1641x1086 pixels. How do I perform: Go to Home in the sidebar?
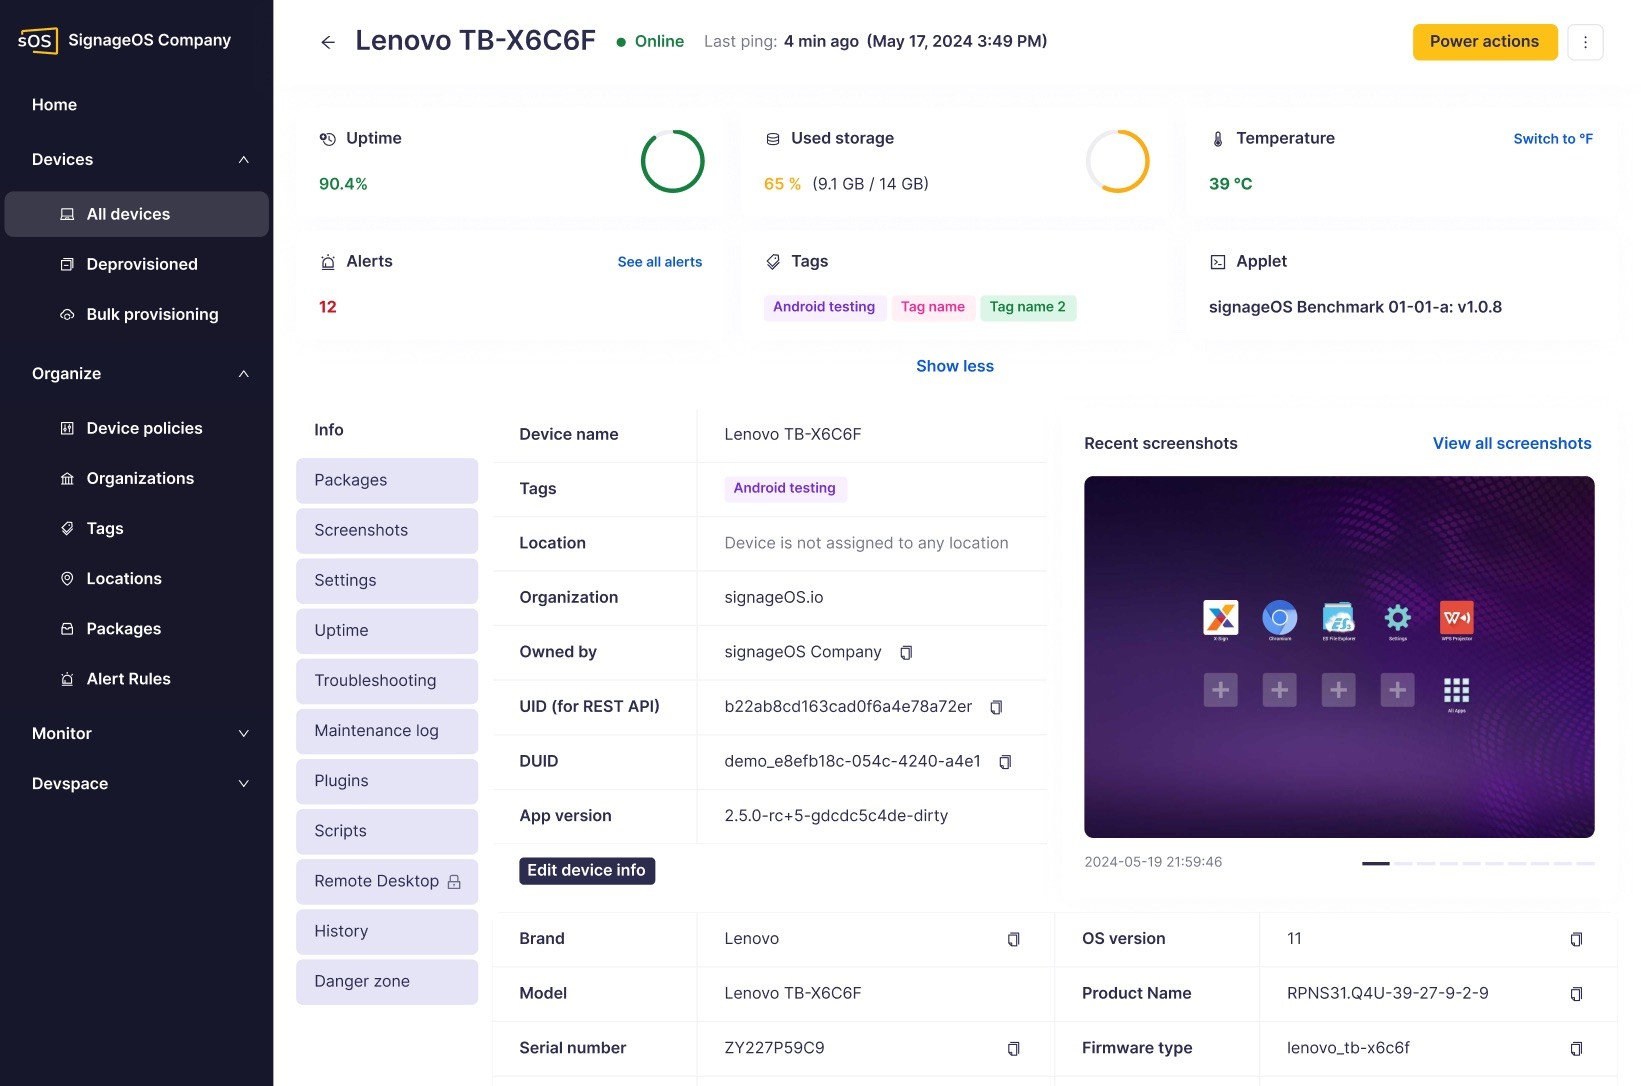click(54, 105)
